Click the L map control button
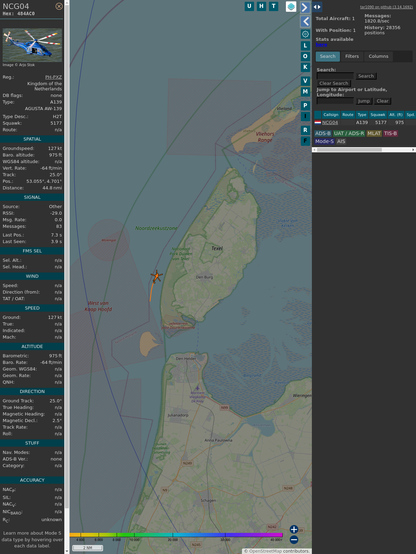Viewport: 416px width, 554px height. tap(305, 46)
